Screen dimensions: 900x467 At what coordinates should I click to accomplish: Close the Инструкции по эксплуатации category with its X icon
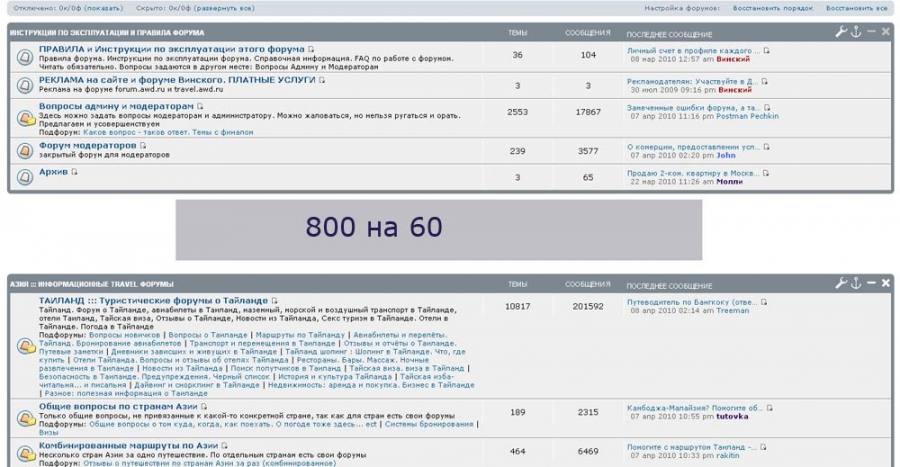click(886, 32)
